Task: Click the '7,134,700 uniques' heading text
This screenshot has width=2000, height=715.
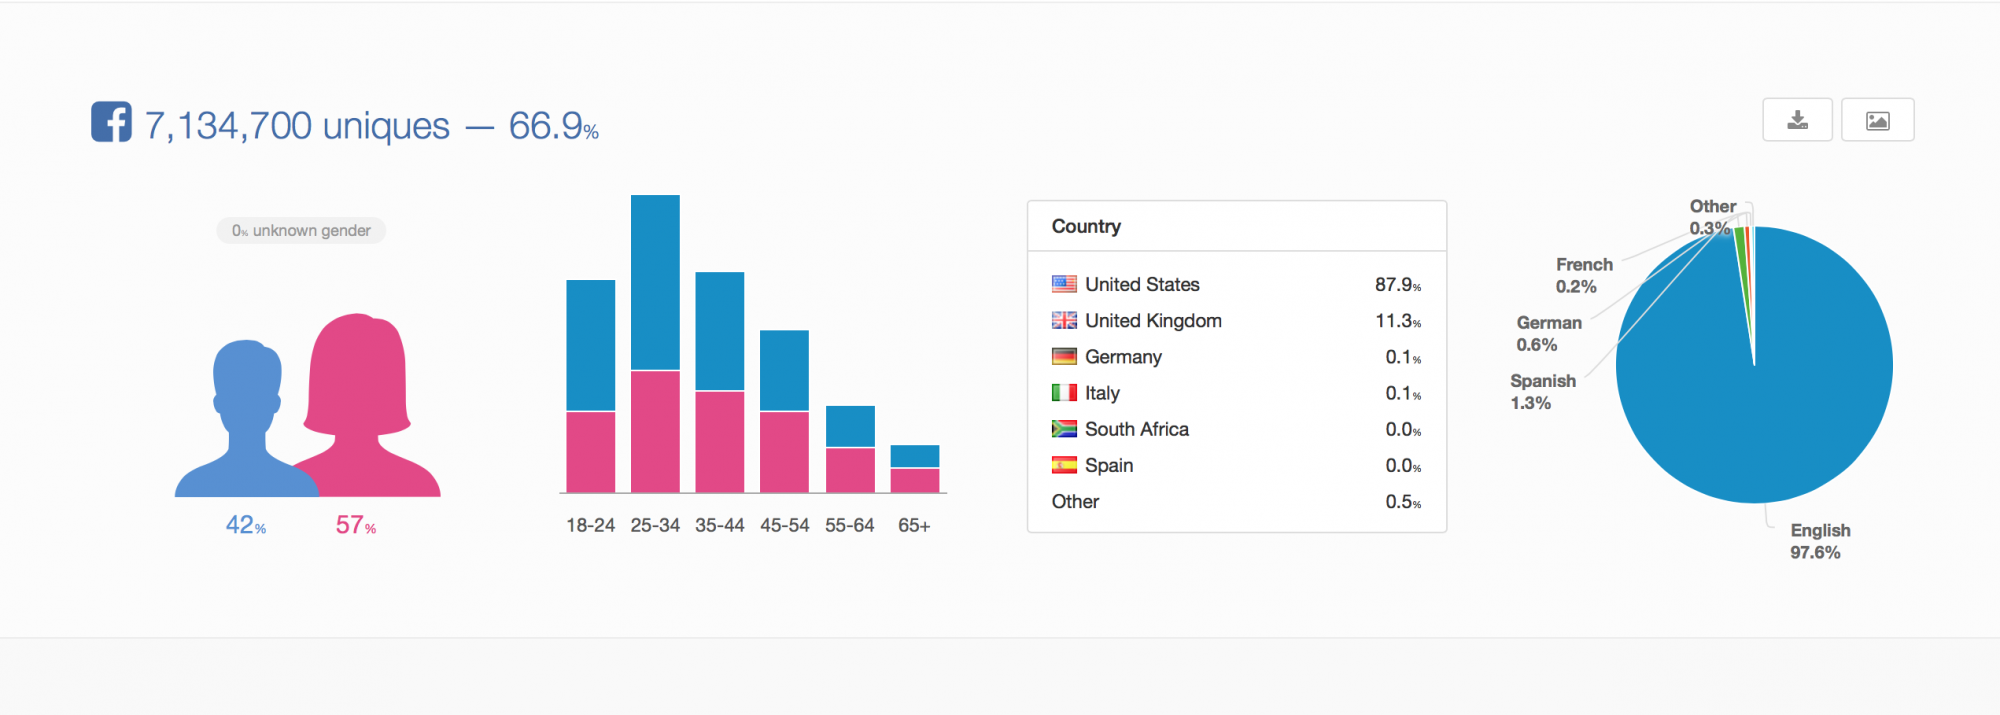Action: (297, 126)
